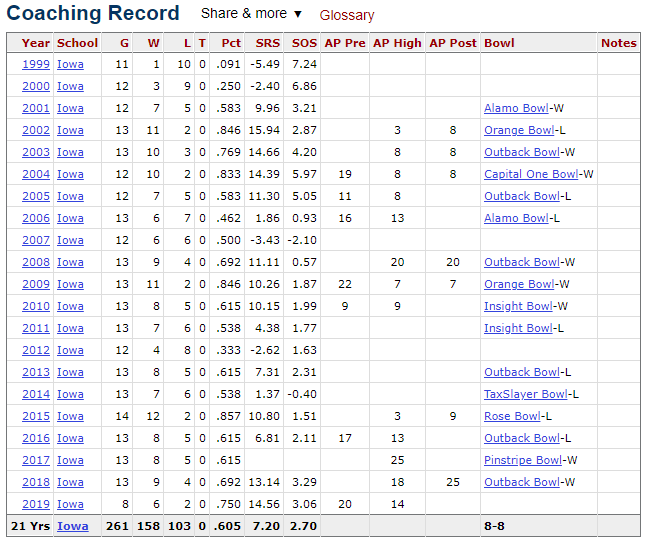Sort by the G column header
The image size is (648, 542).
tap(124, 43)
